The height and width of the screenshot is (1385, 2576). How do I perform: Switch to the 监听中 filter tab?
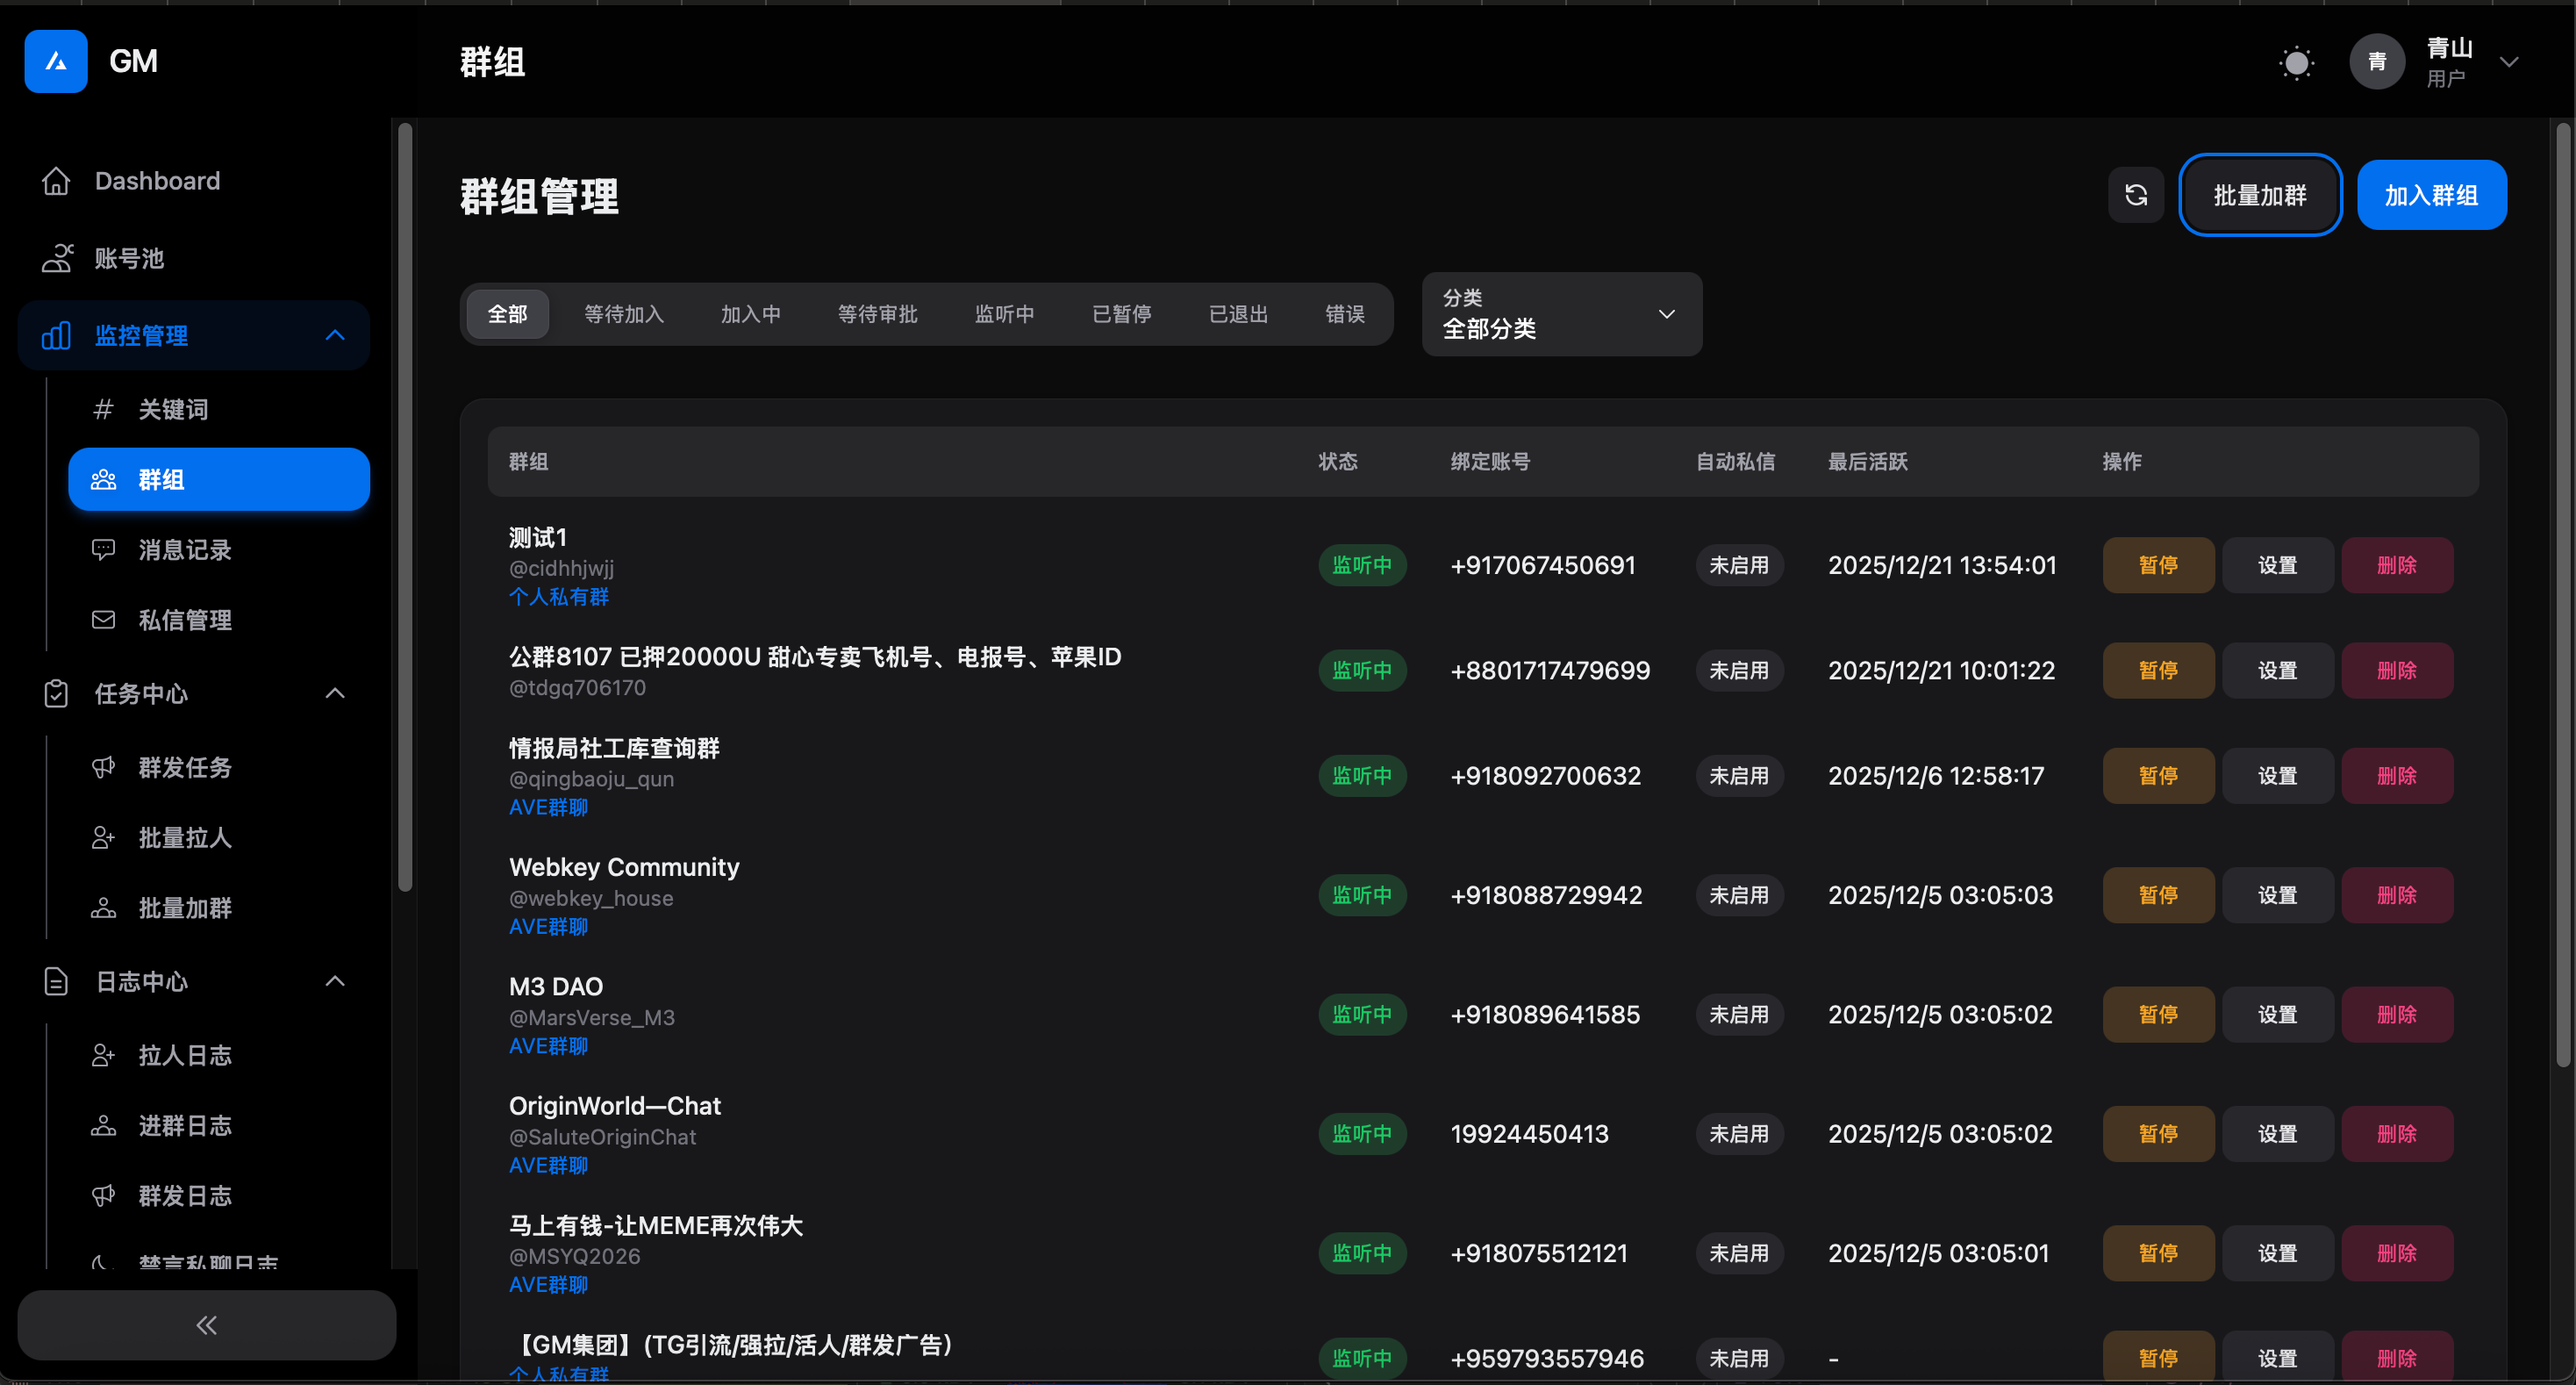tap(1004, 314)
